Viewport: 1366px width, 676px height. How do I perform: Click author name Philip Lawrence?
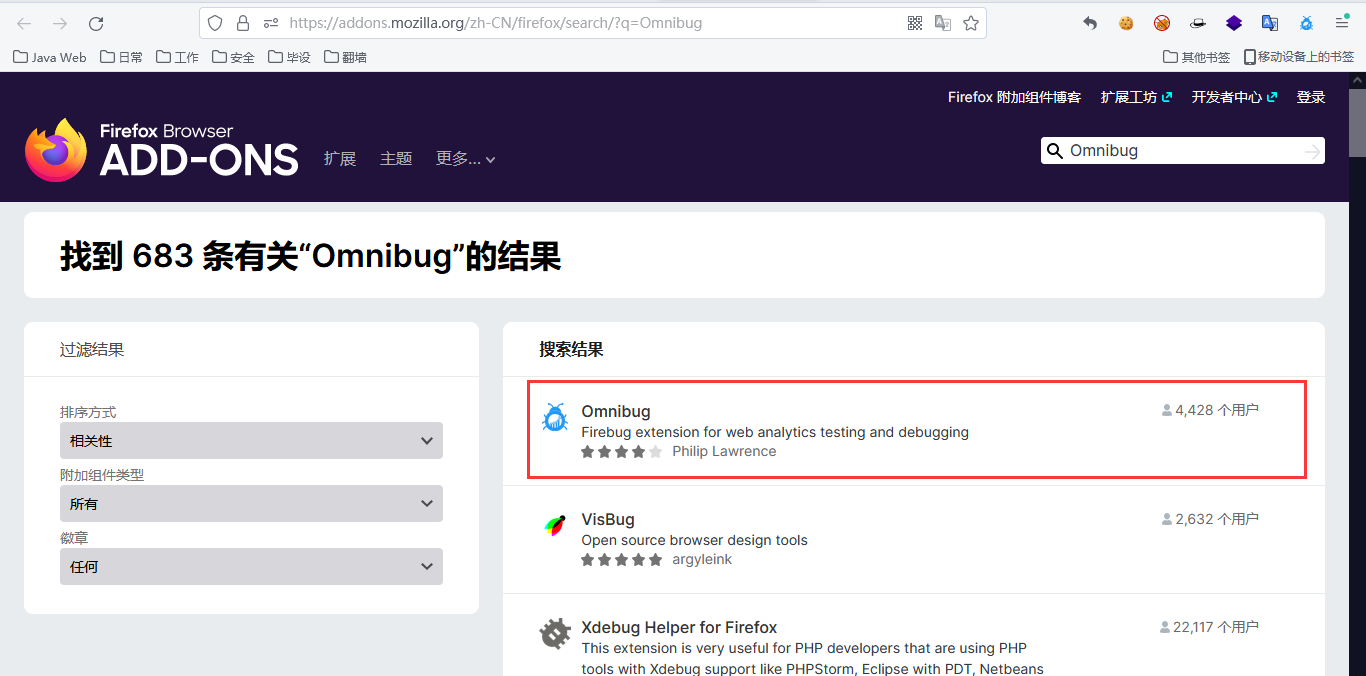724,451
